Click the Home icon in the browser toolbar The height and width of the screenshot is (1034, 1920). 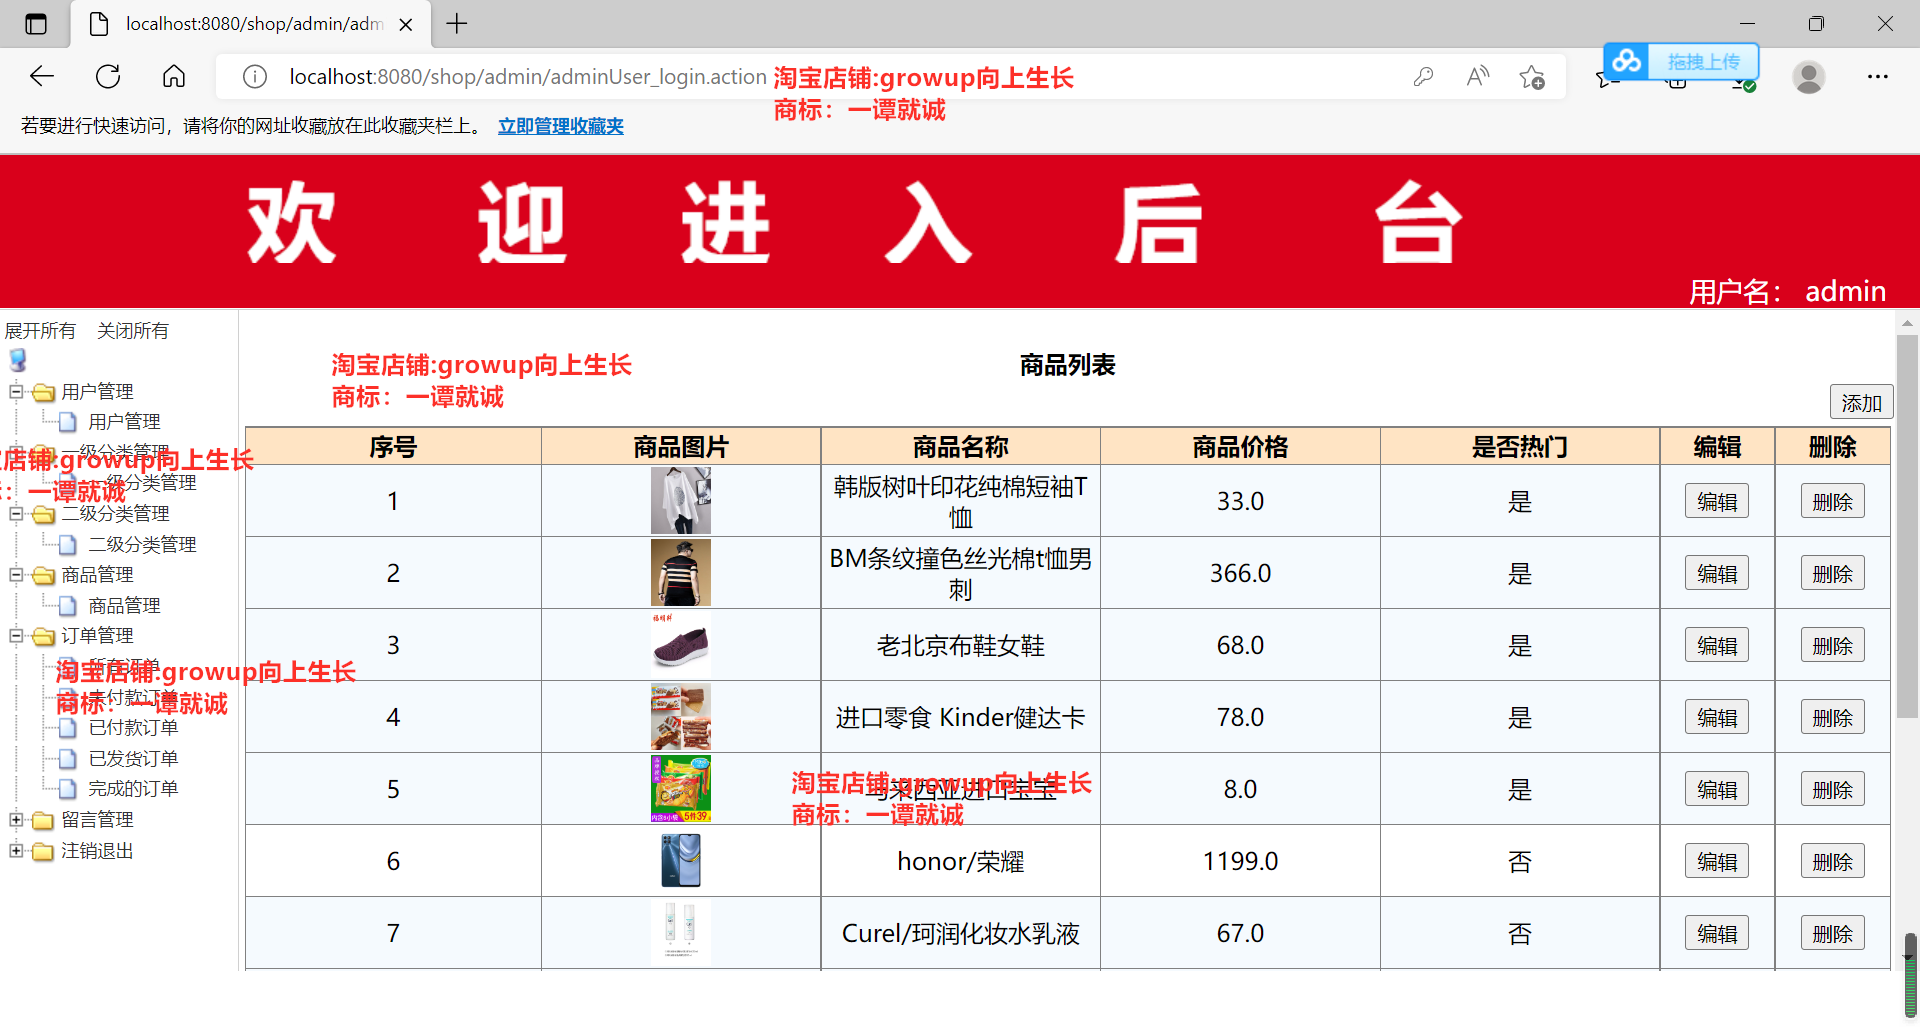173,76
